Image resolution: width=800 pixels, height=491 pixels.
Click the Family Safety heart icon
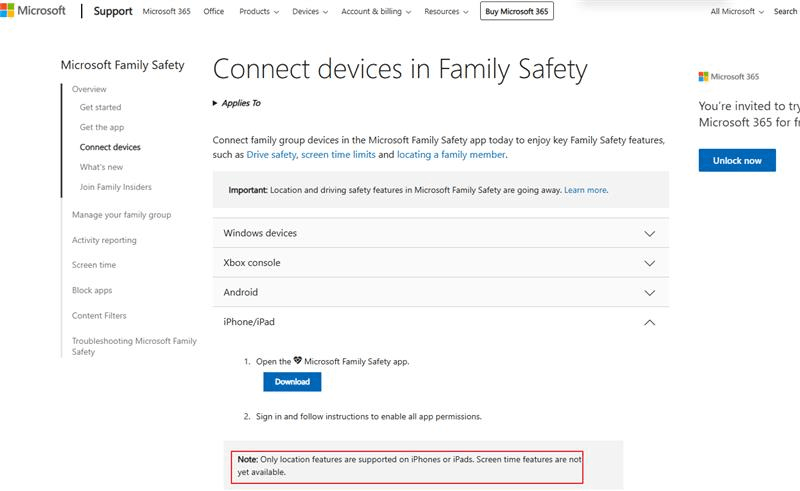[x=297, y=361]
